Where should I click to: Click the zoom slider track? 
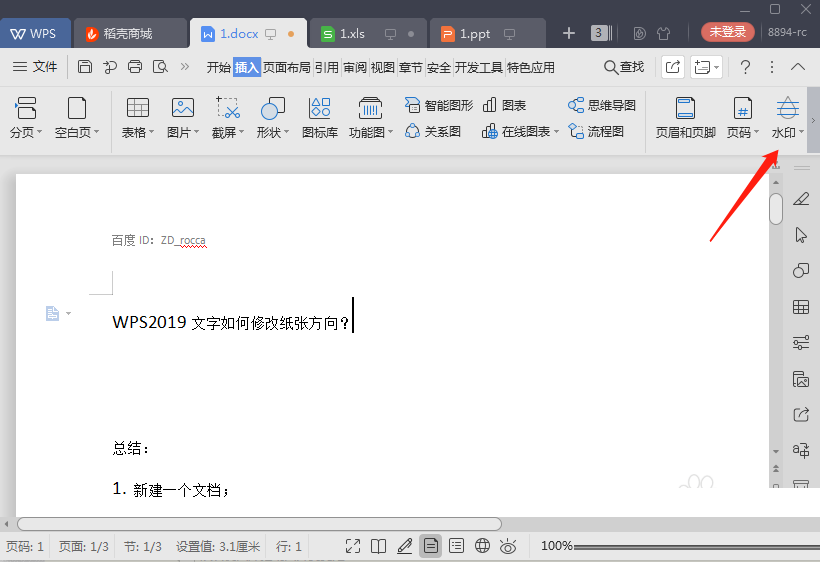tap(697, 547)
